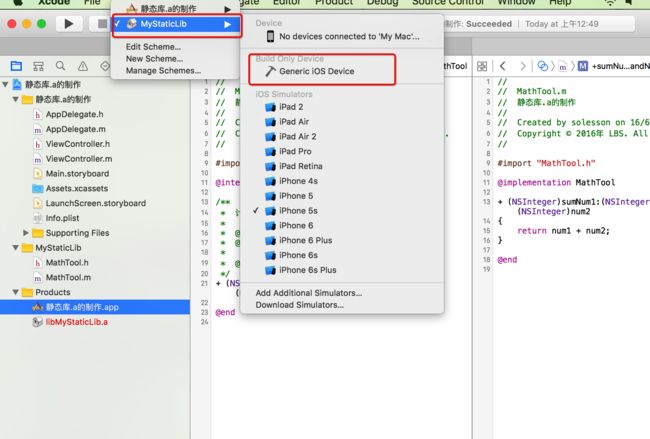Choose Edit Scheme...
The image size is (650, 439).
pos(153,47)
